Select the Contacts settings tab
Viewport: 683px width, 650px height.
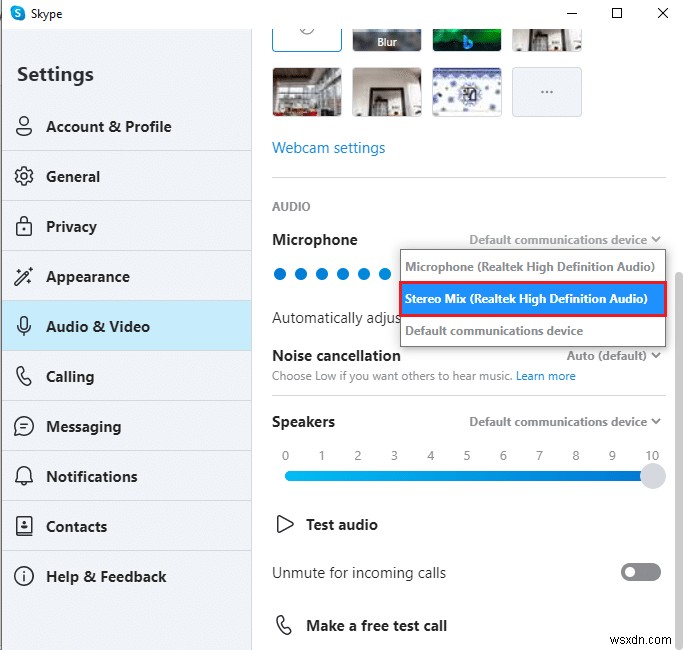pos(76,527)
